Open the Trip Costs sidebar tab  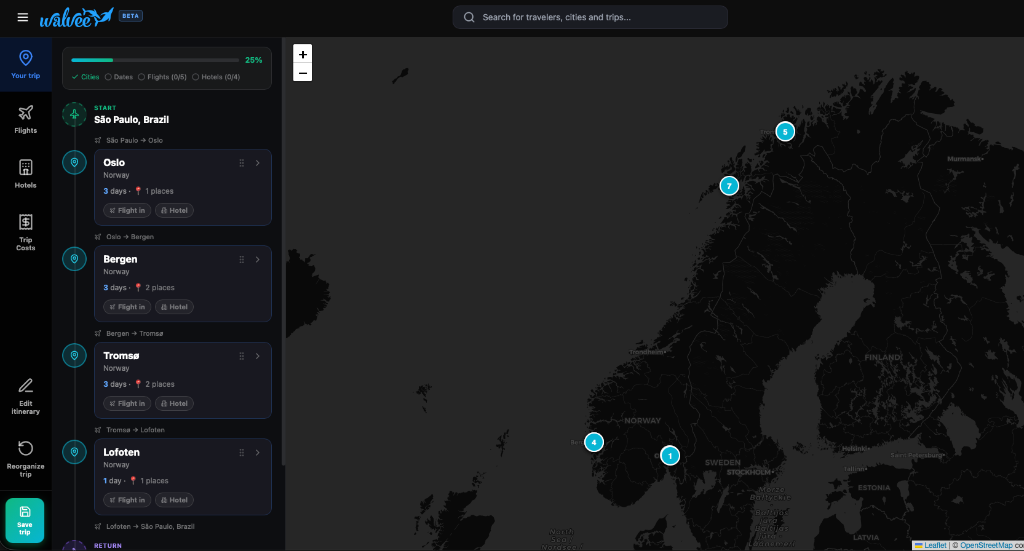(x=25, y=232)
